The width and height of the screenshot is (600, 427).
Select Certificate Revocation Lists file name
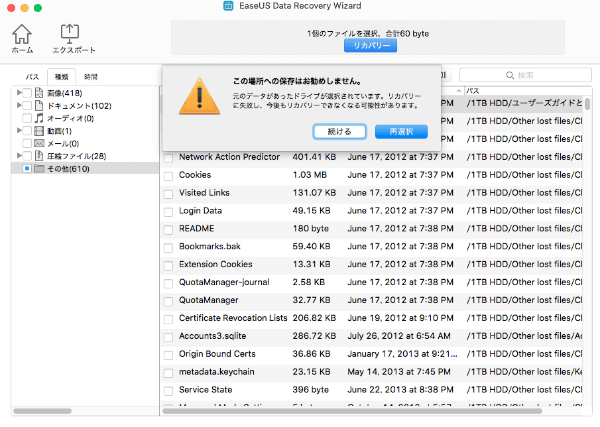(x=233, y=318)
